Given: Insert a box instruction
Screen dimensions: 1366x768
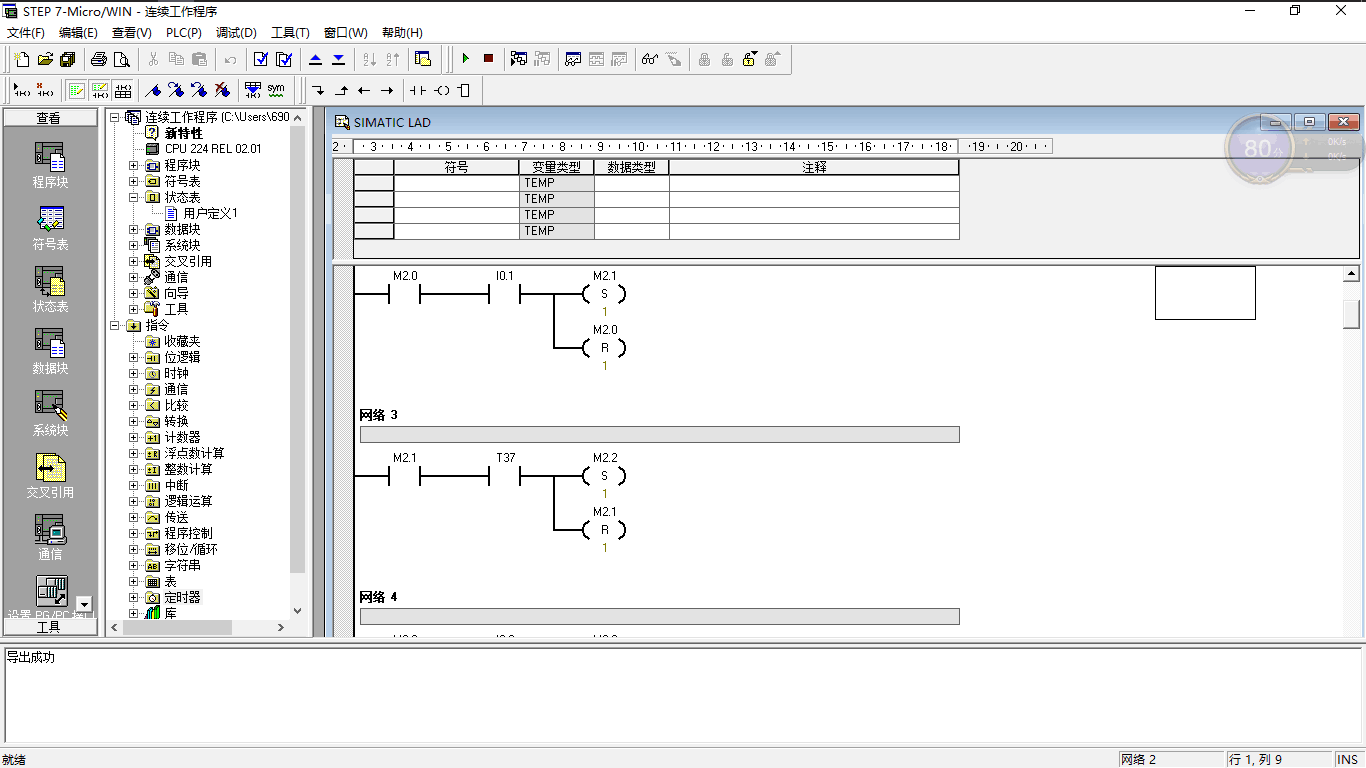Looking at the screenshot, I should tap(463, 90).
